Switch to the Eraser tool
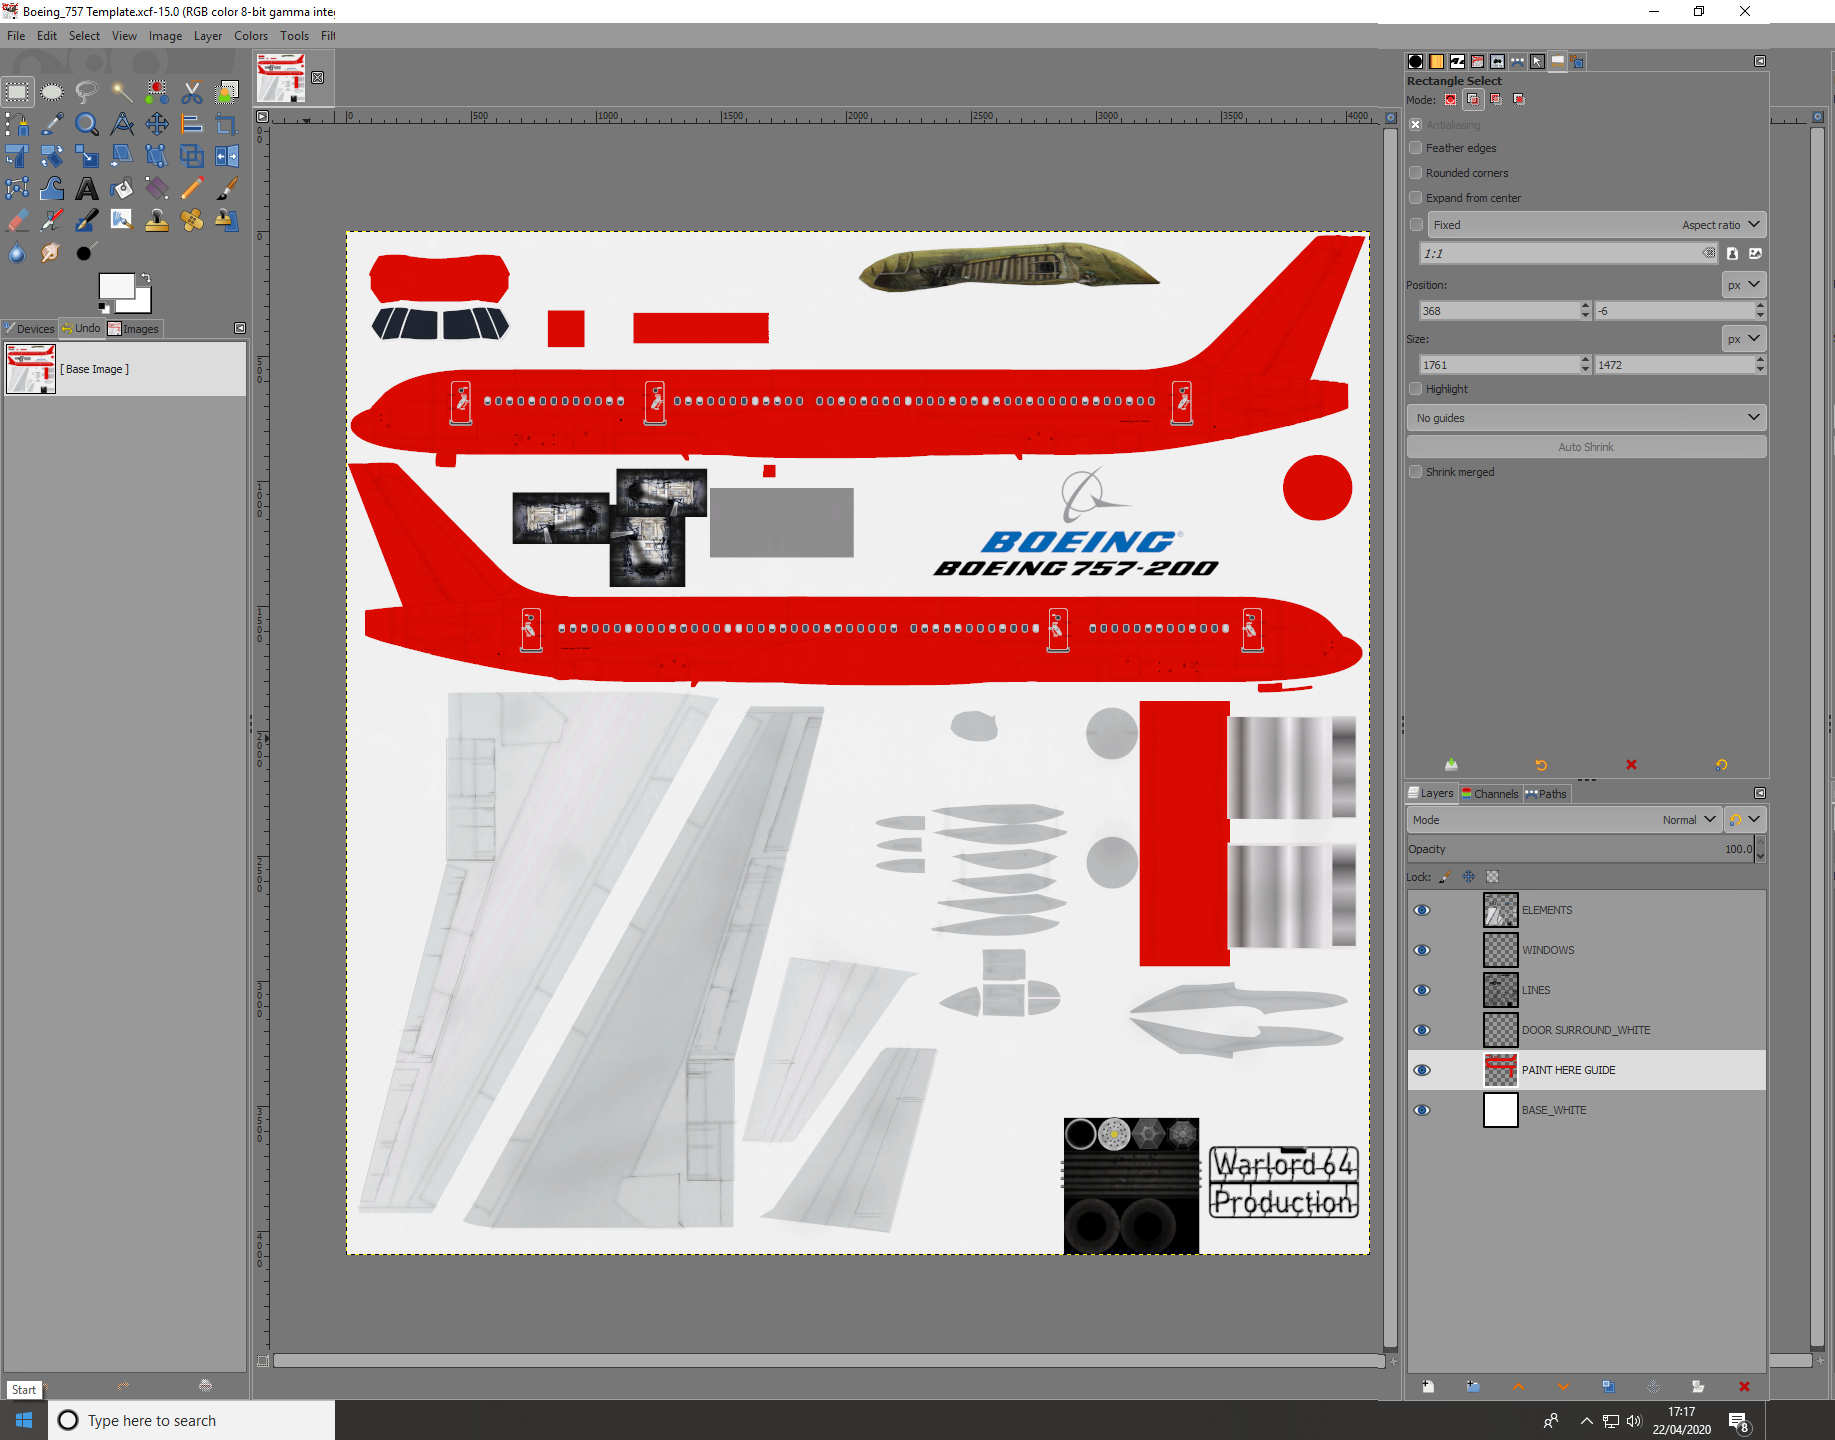 [17, 221]
